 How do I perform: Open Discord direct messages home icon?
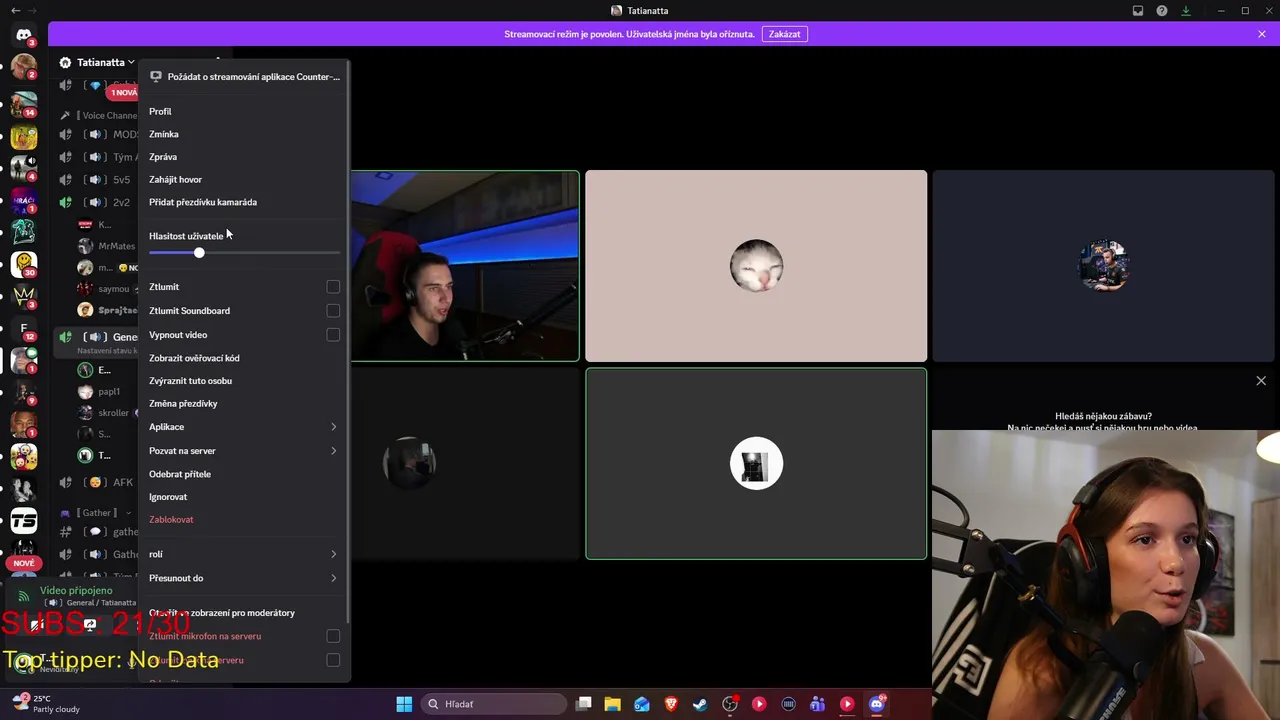point(24,36)
